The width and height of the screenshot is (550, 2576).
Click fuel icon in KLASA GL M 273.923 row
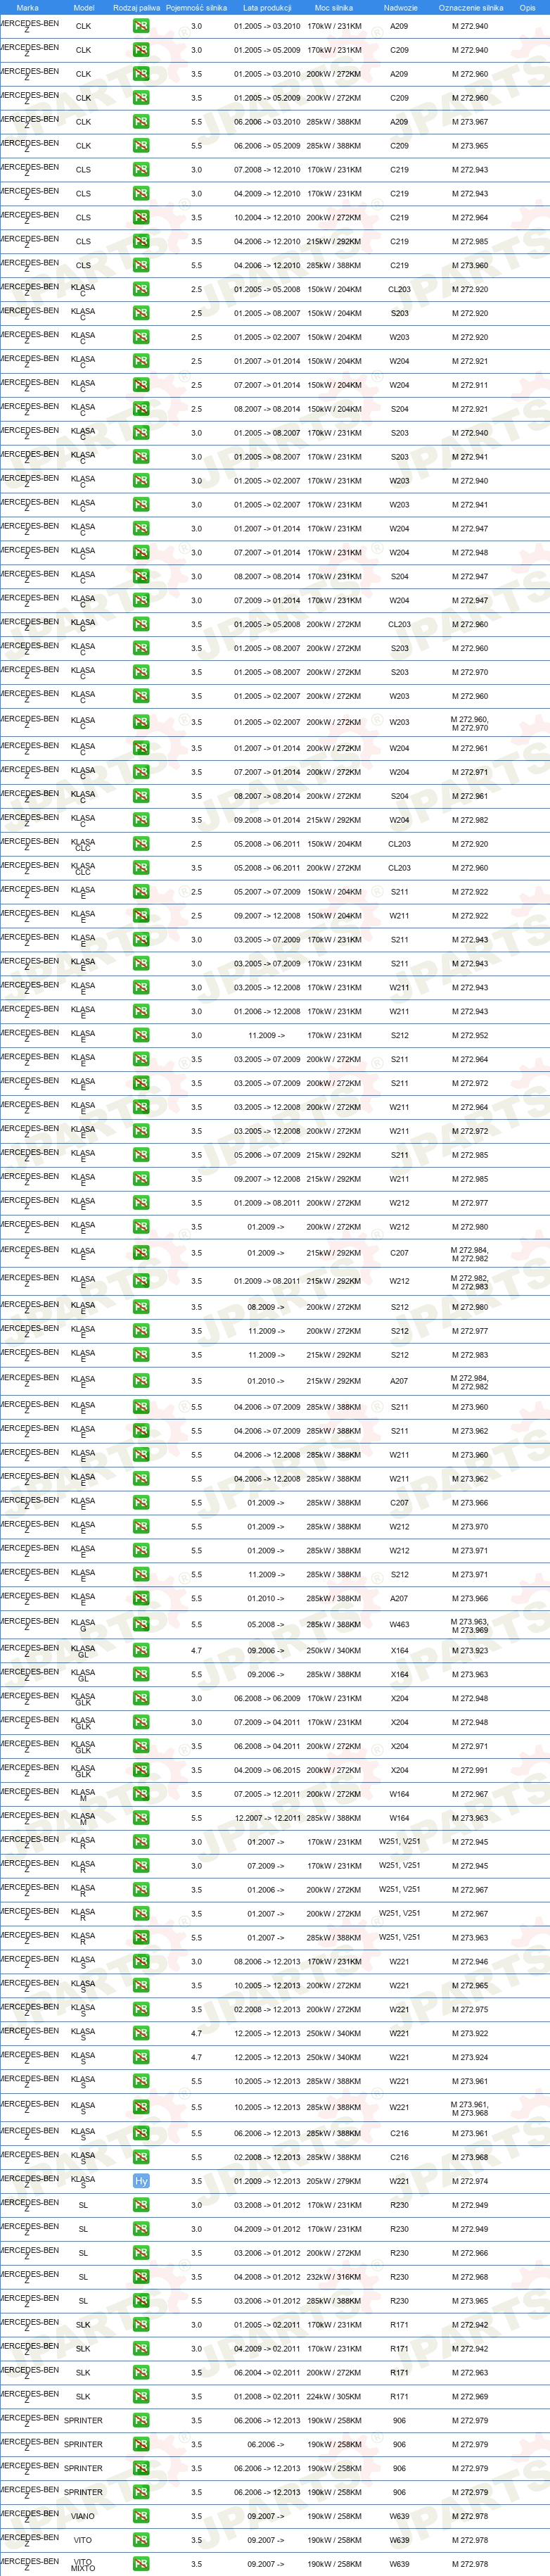point(141,1651)
